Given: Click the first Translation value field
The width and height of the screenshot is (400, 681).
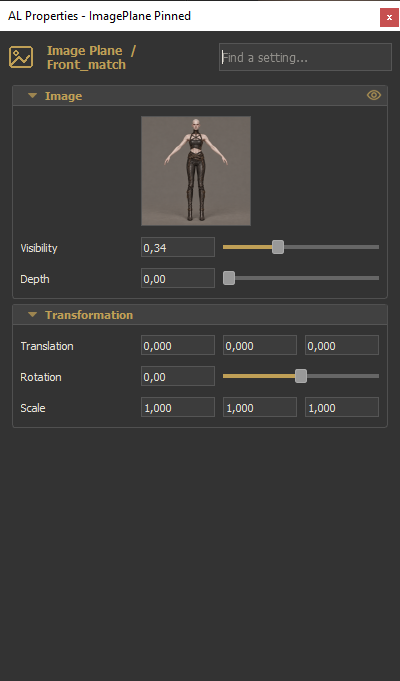Looking at the screenshot, I should coord(178,345).
